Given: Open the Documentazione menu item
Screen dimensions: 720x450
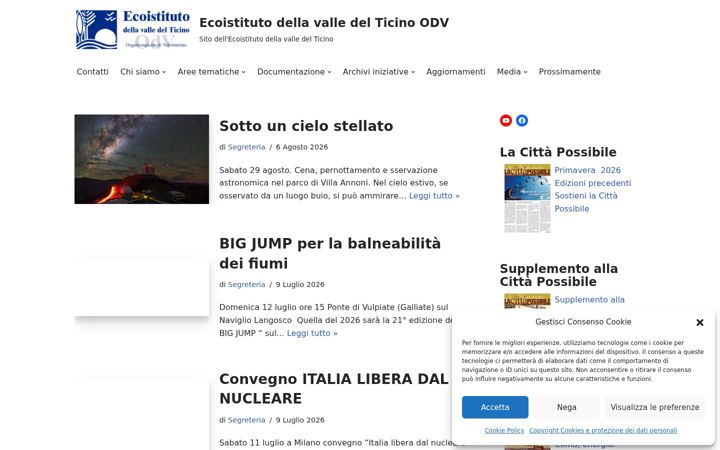Looking at the screenshot, I should point(291,72).
